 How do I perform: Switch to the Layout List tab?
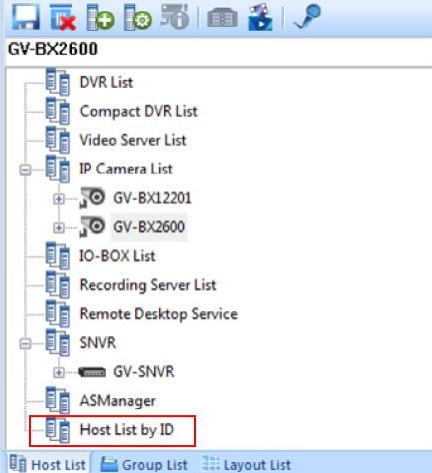tap(247, 464)
